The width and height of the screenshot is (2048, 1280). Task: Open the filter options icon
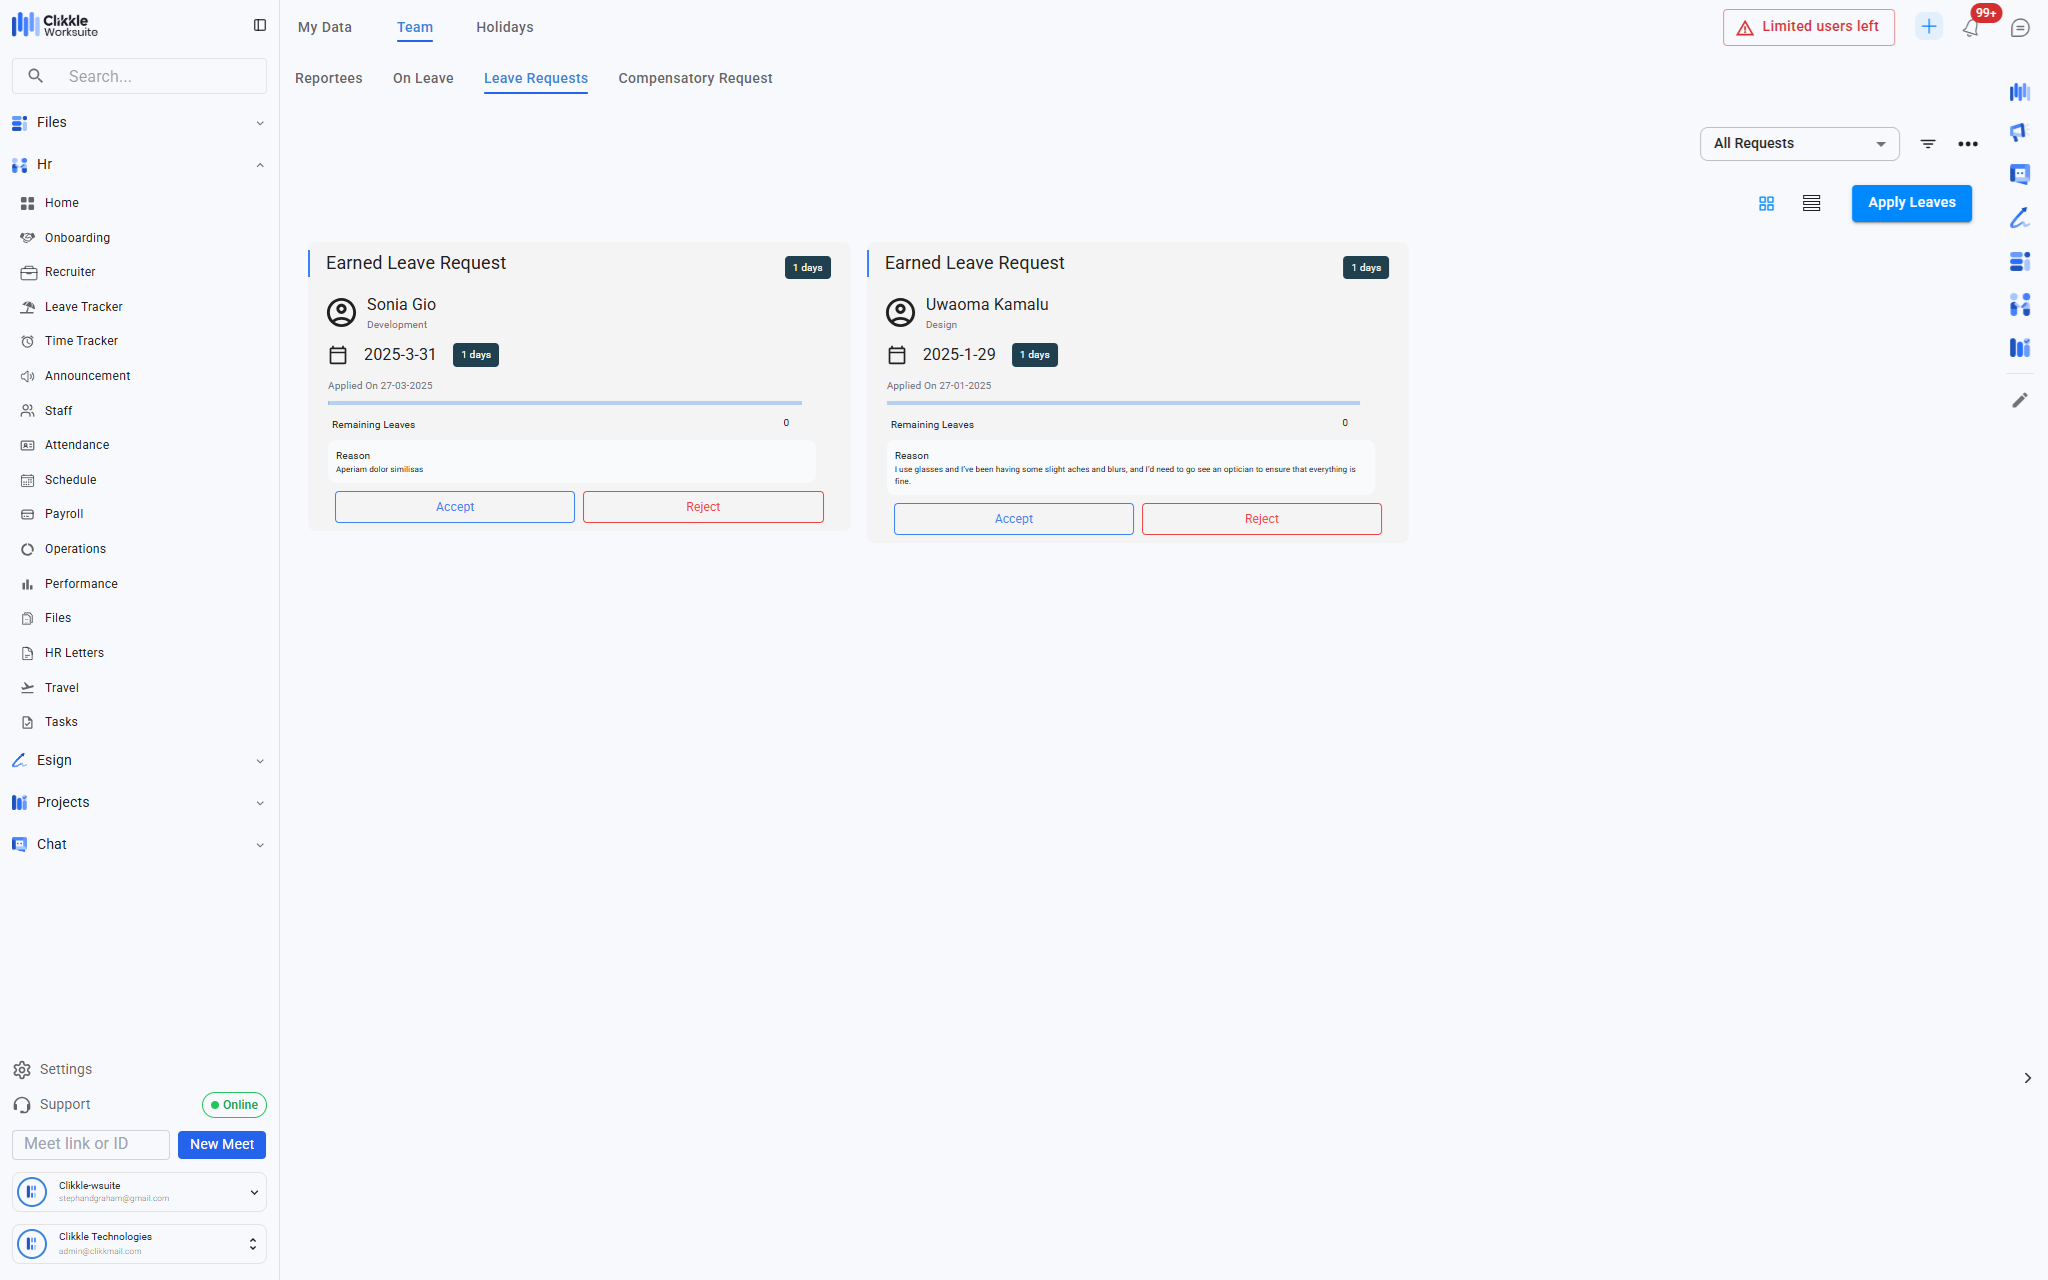point(1928,144)
